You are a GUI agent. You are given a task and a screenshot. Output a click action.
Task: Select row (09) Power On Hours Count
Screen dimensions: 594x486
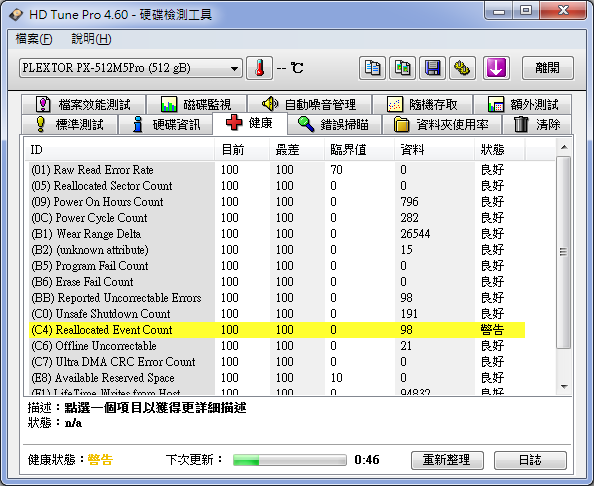pos(277,202)
